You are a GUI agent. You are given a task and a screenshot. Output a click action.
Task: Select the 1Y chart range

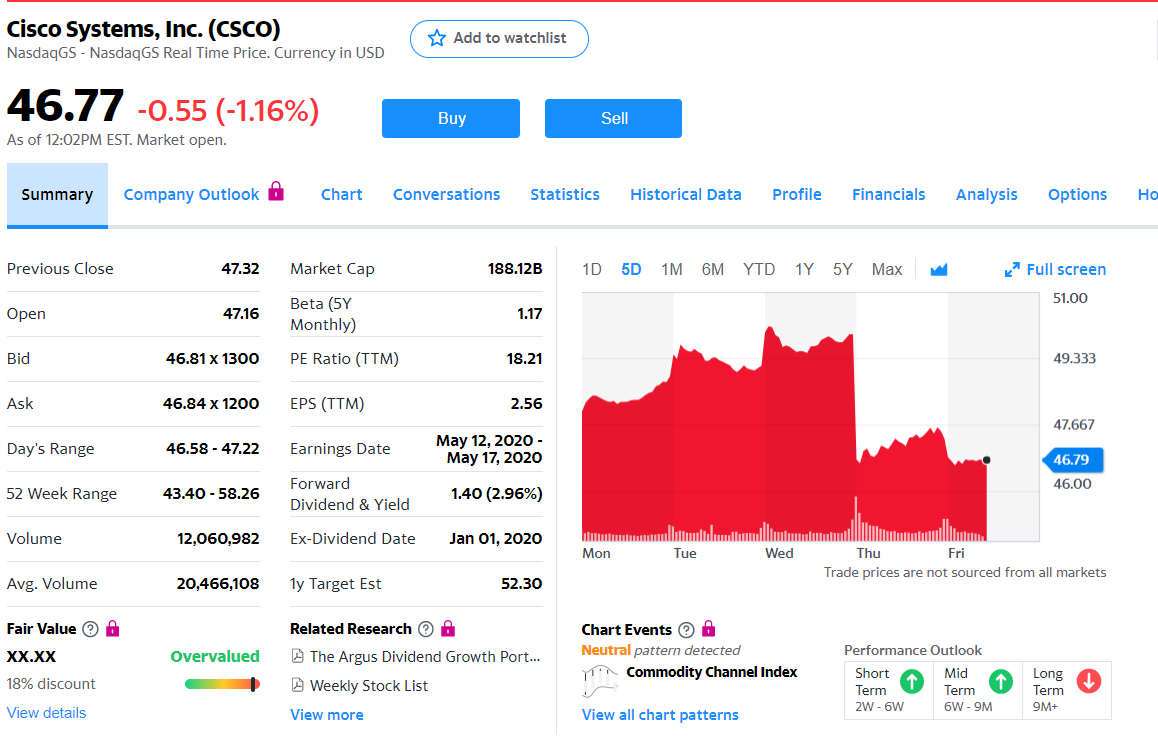(x=804, y=270)
